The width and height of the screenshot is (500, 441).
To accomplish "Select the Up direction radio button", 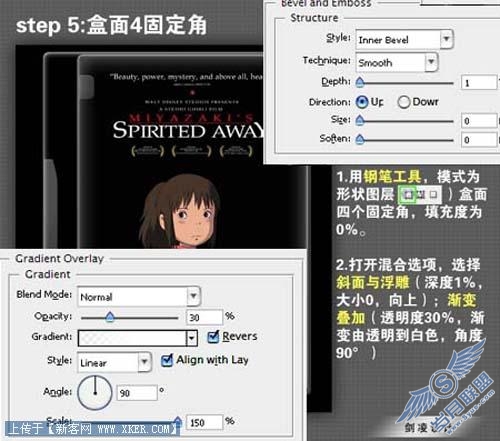I will pos(362,102).
